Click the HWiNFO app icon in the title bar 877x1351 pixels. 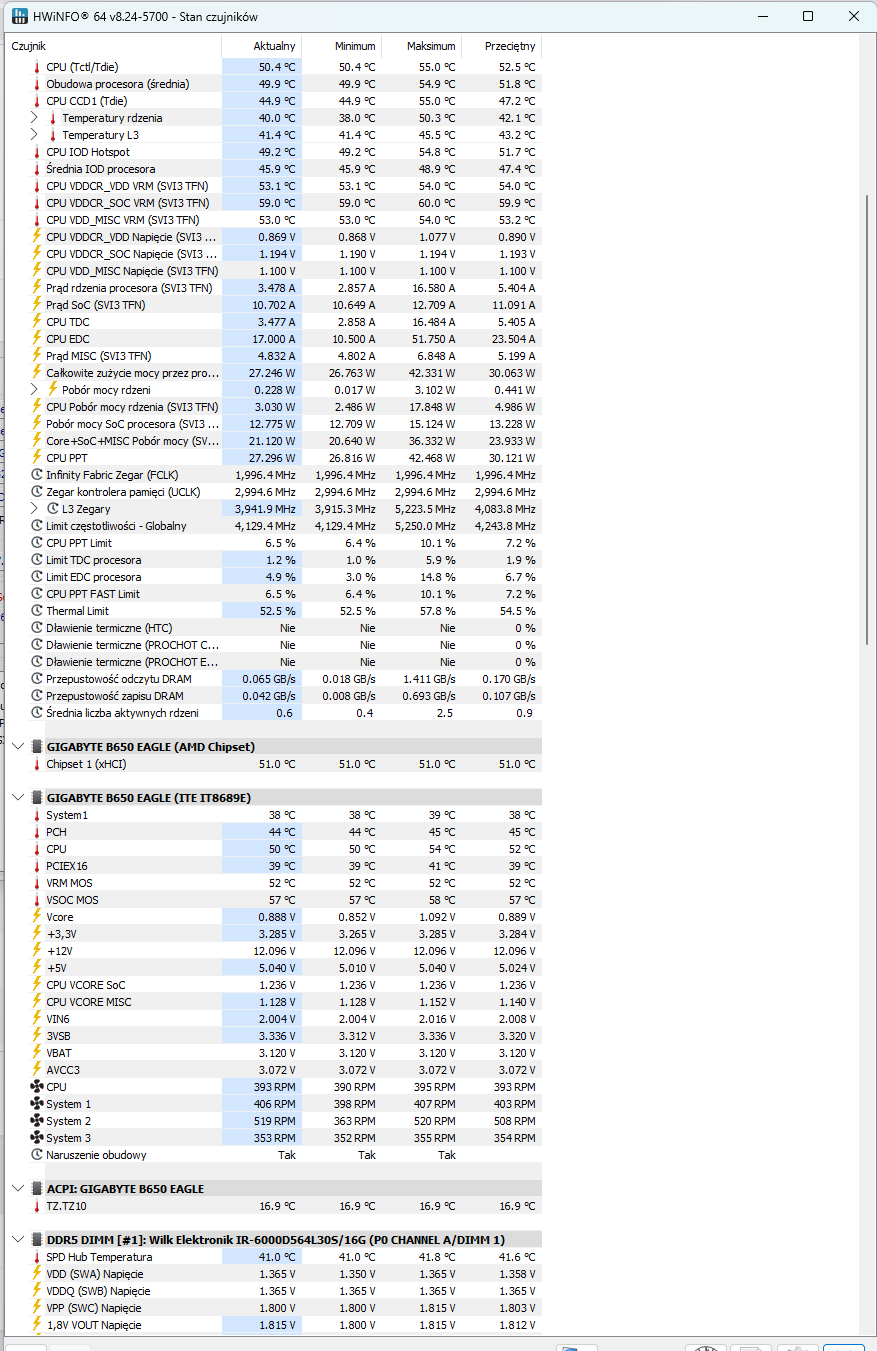(x=18, y=16)
